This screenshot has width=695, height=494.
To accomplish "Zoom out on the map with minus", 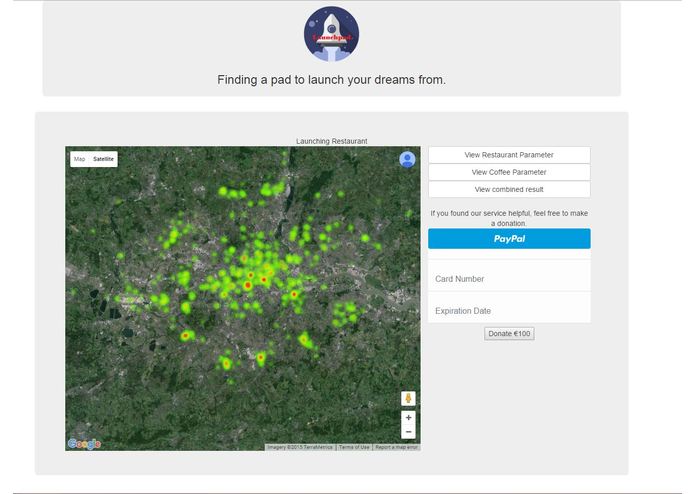I will click(408, 432).
